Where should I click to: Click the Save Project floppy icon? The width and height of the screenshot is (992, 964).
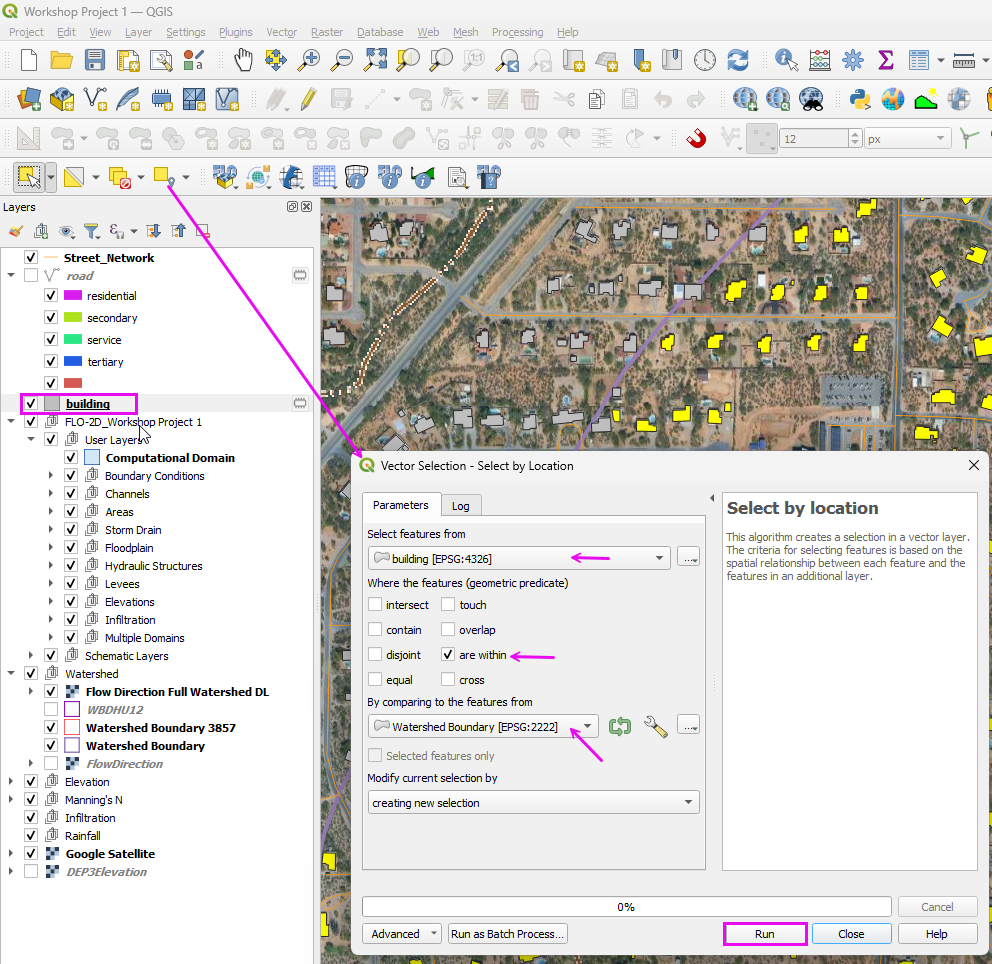coord(95,60)
